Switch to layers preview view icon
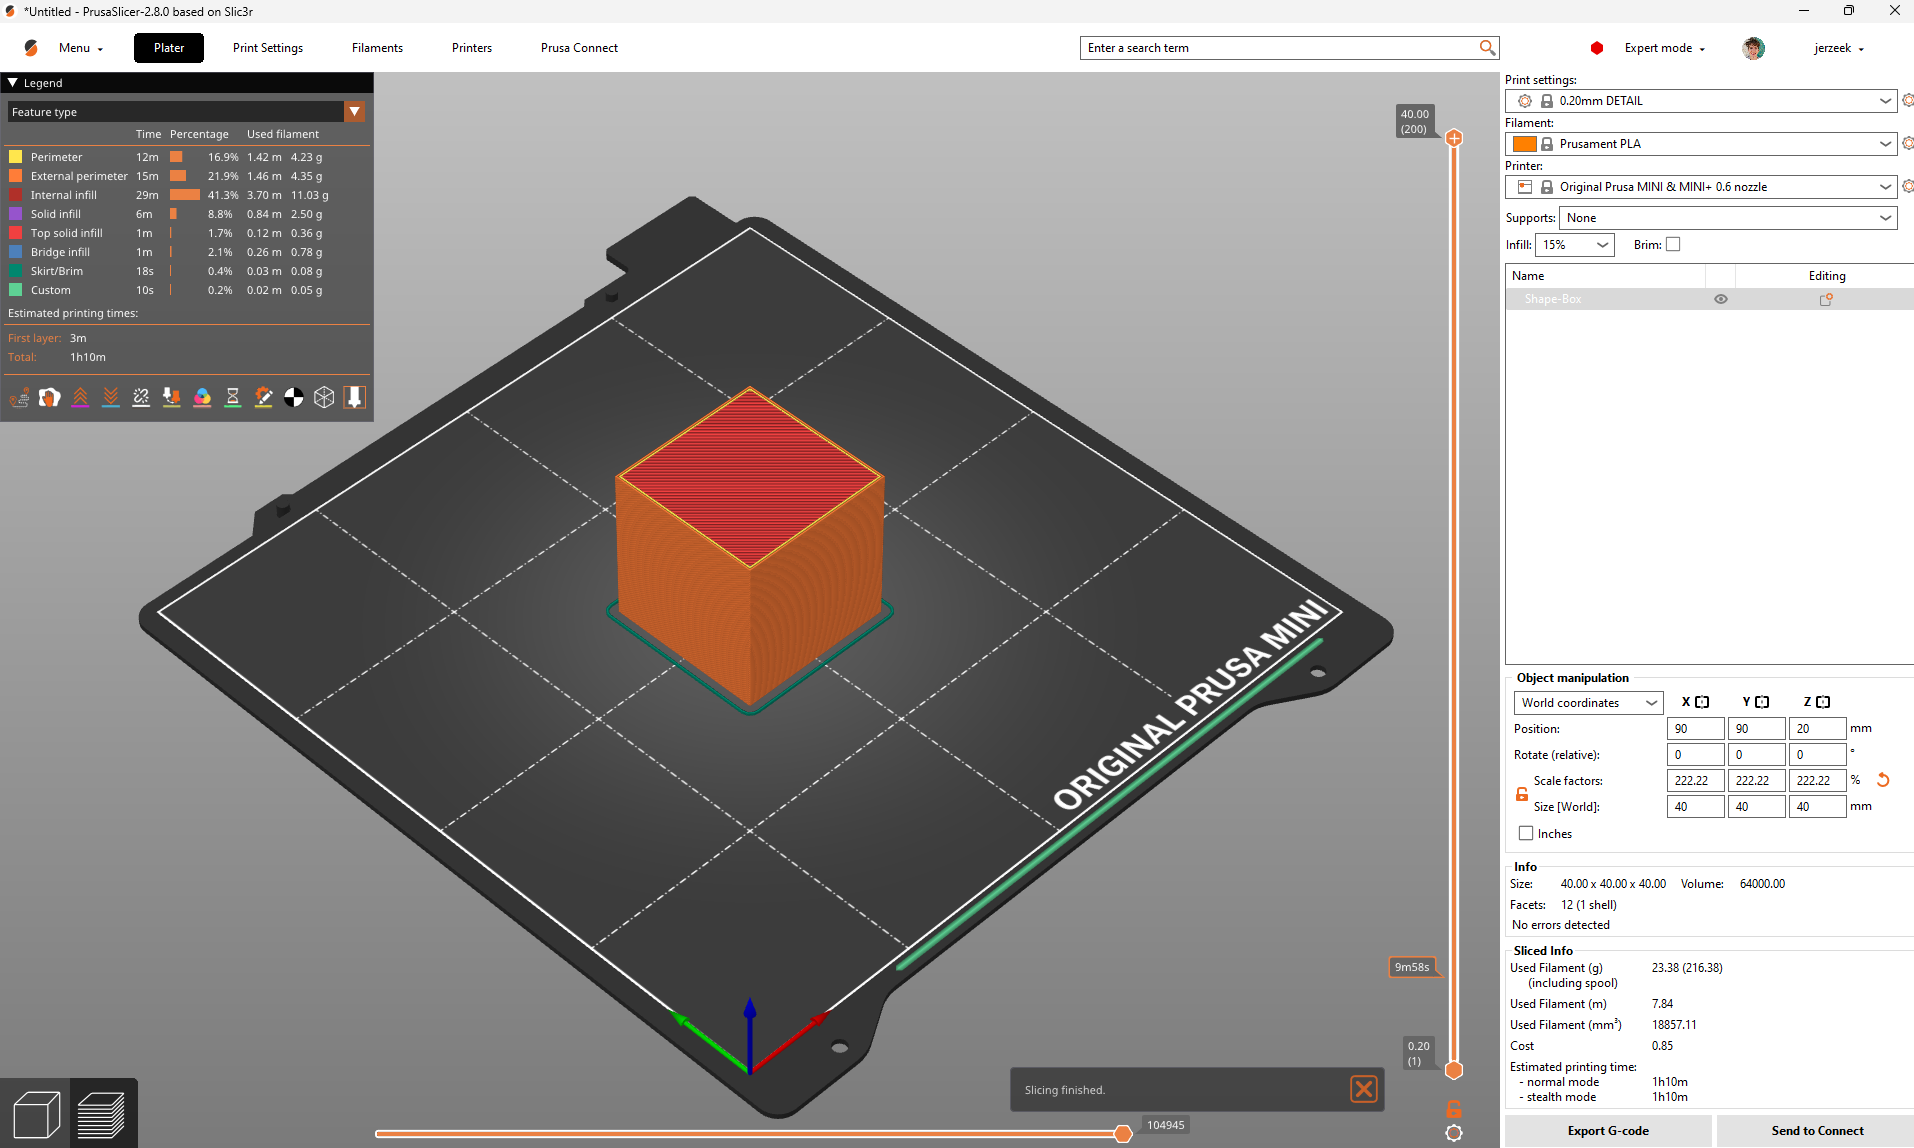 (x=101, y=1115)
